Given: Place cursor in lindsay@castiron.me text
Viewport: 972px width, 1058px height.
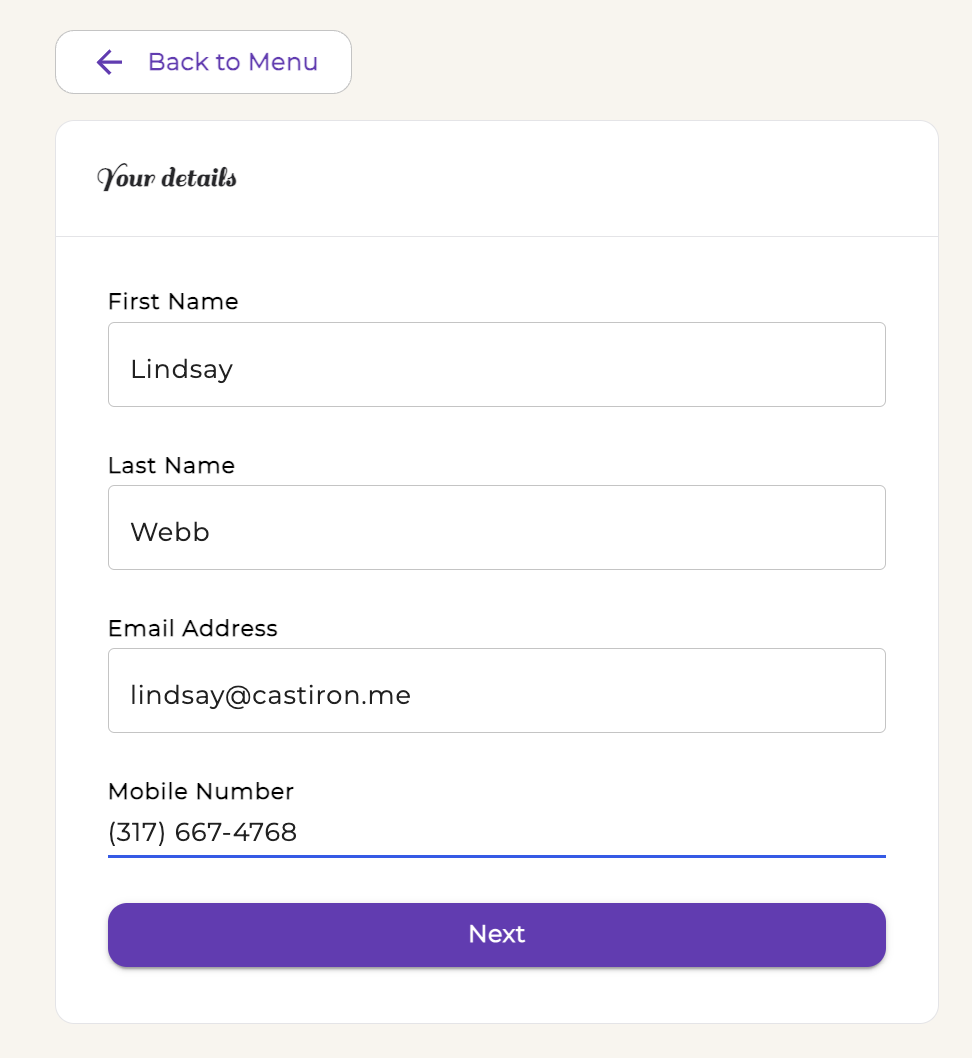Looking at the screenshot, I should [270, 696].
